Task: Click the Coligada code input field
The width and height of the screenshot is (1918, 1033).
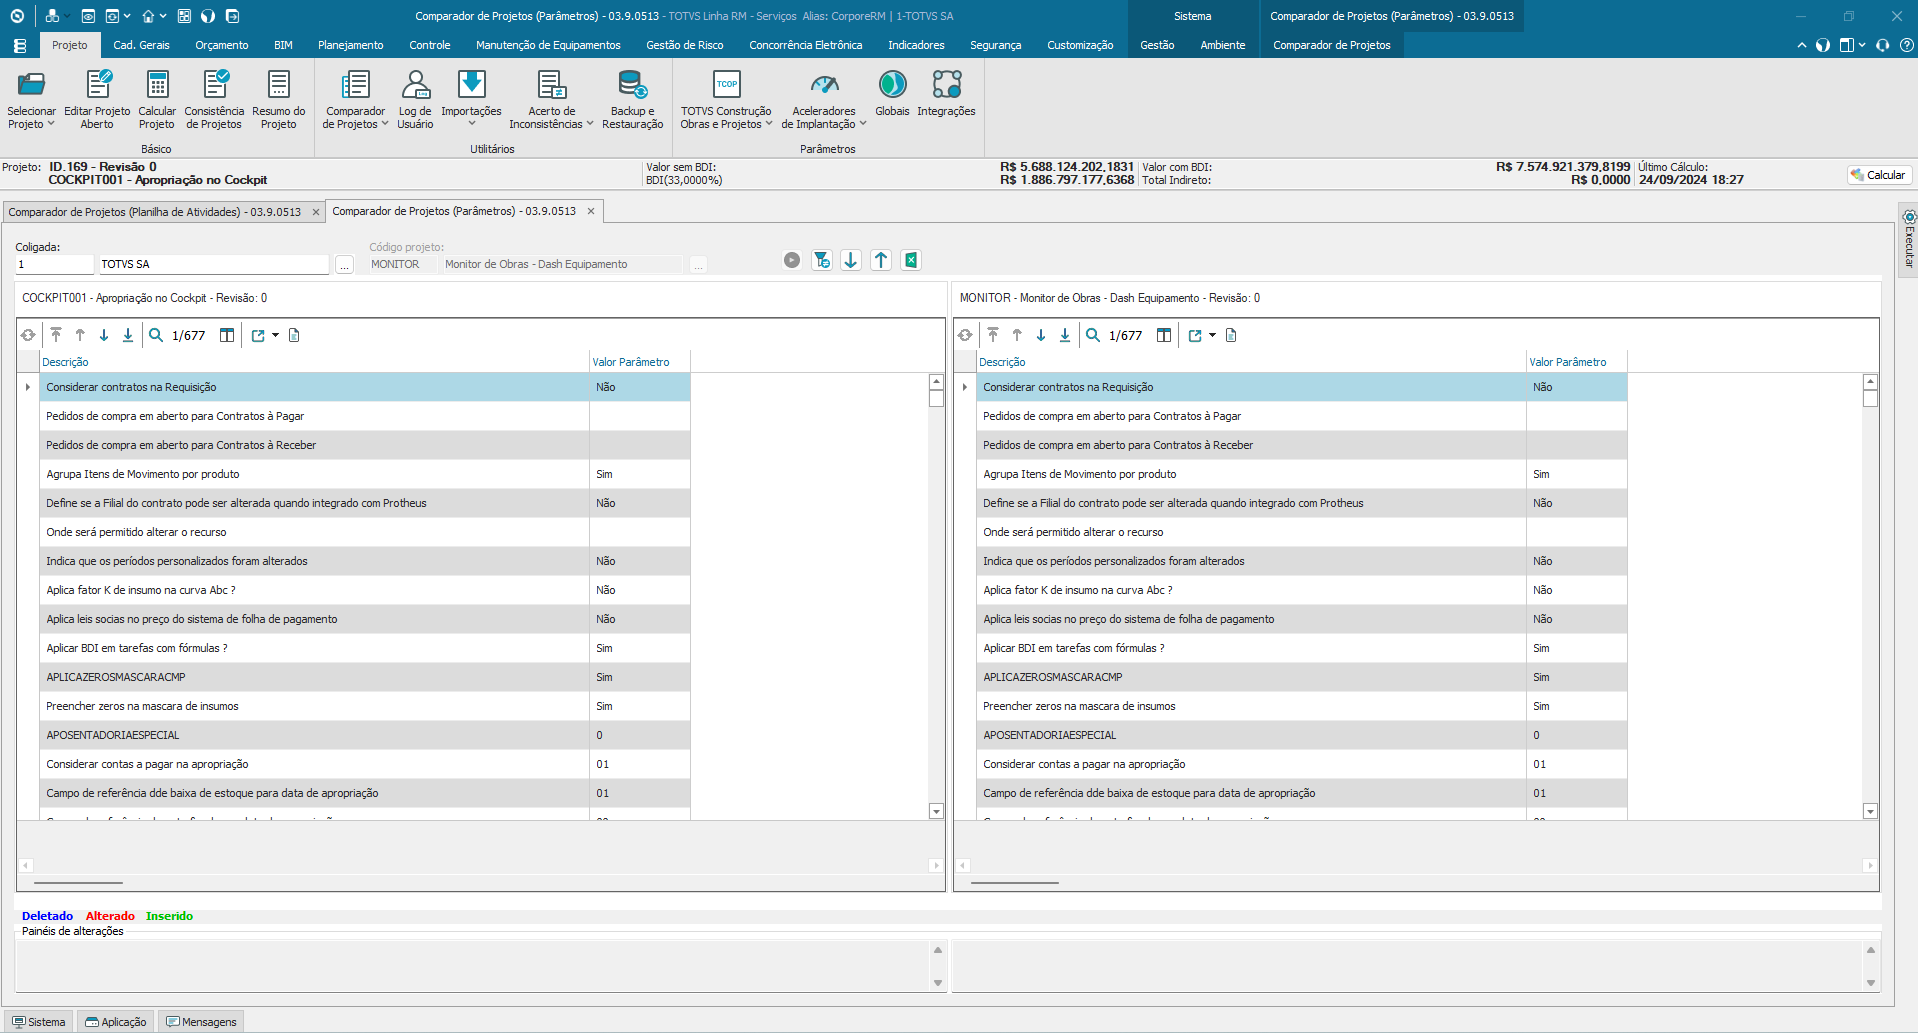Action: (54, 264)
